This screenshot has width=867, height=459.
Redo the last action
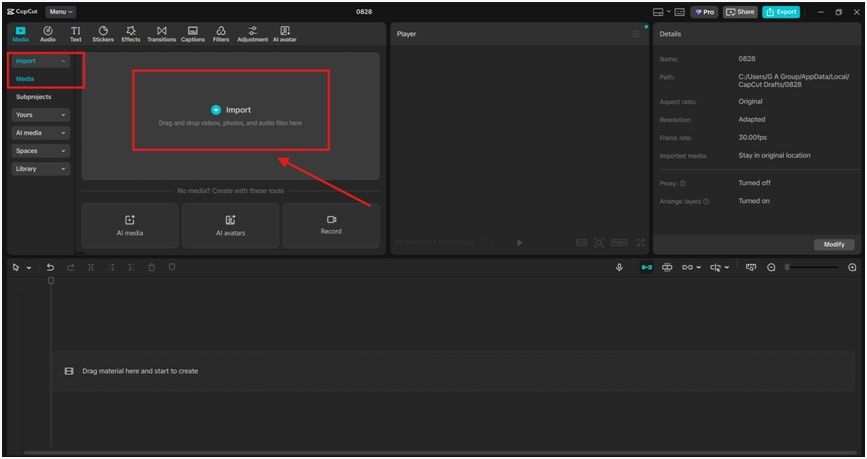pos(71,268)
